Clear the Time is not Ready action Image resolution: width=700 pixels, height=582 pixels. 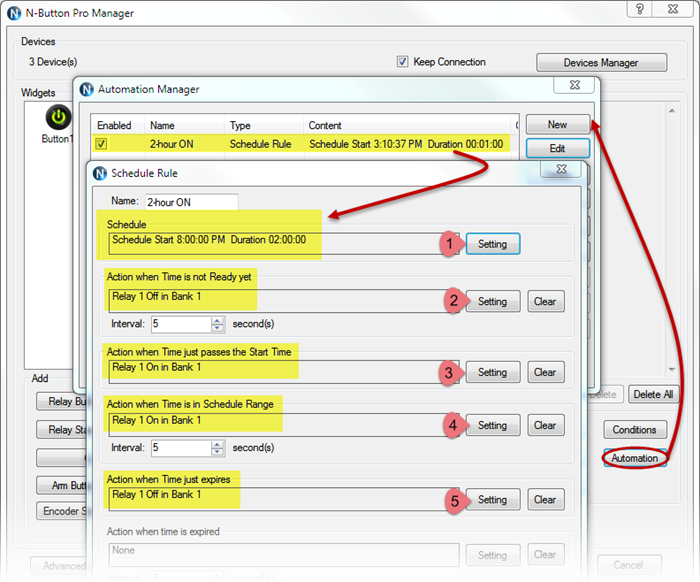[546, 301]
